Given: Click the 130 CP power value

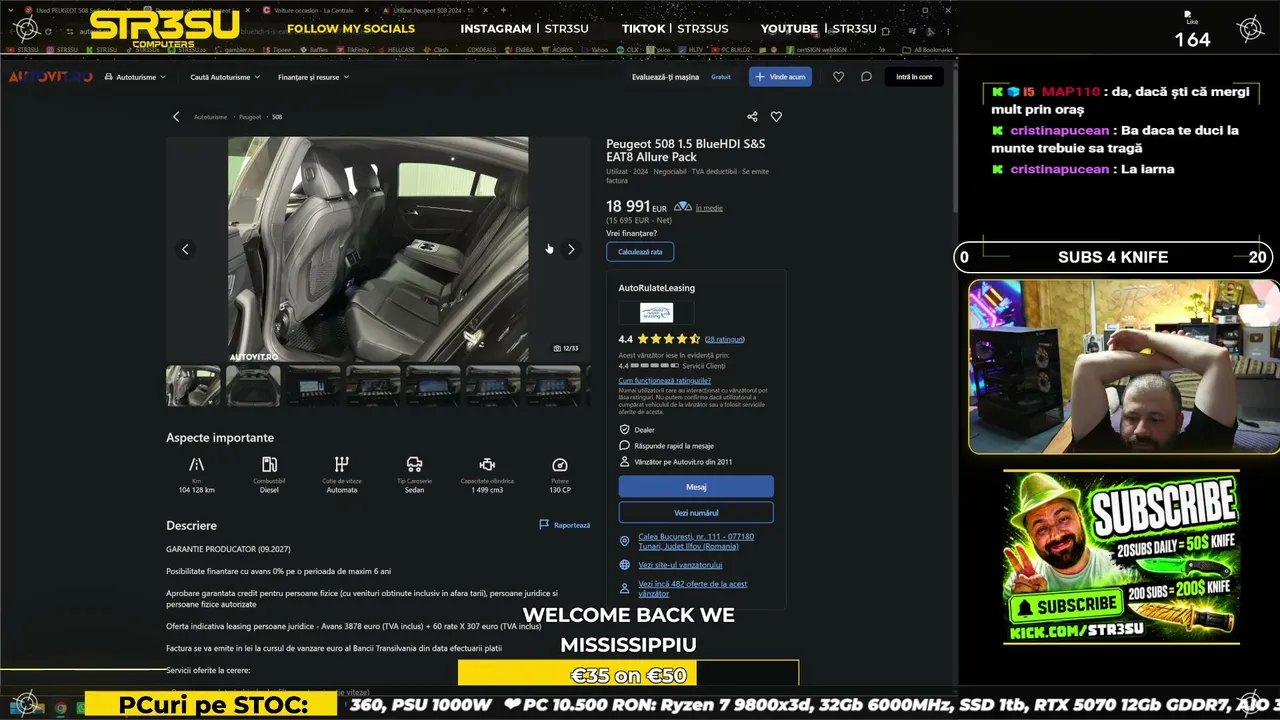Looking at the screenshot, I should (560, 490).
